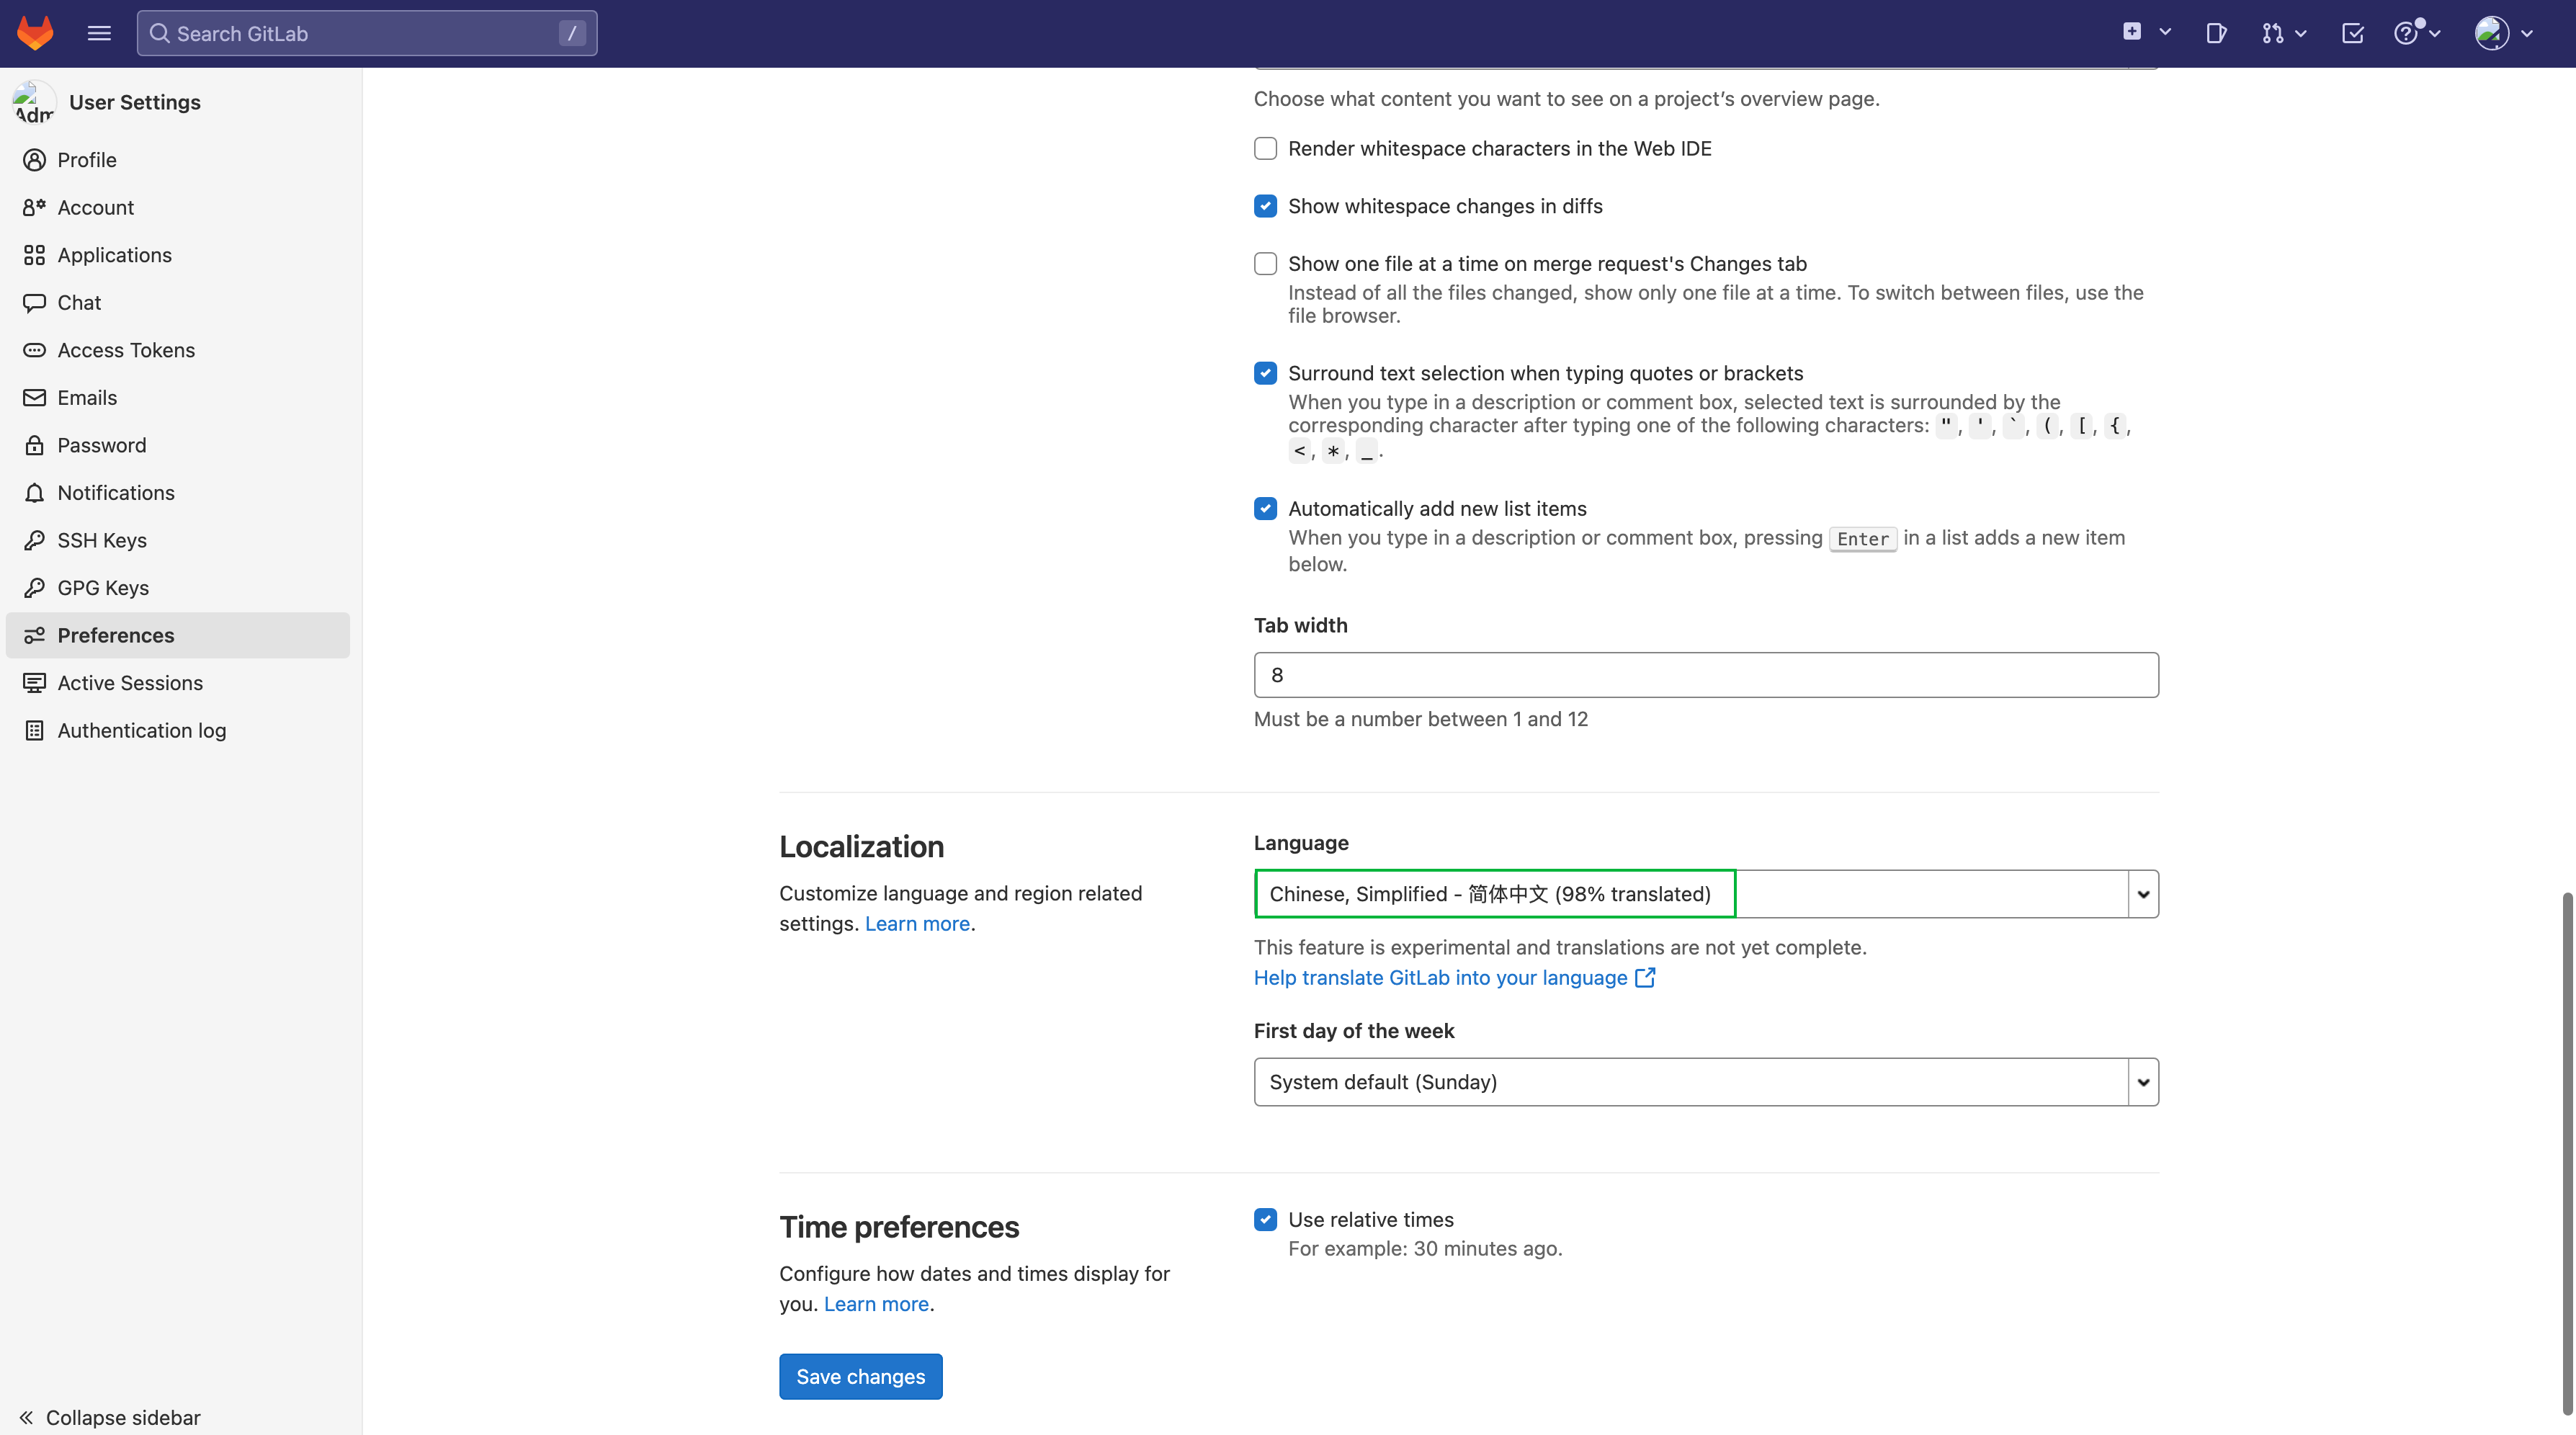Open the issues icon in top bar
Screen dimensions: 2576x1435
point(2216,33)
